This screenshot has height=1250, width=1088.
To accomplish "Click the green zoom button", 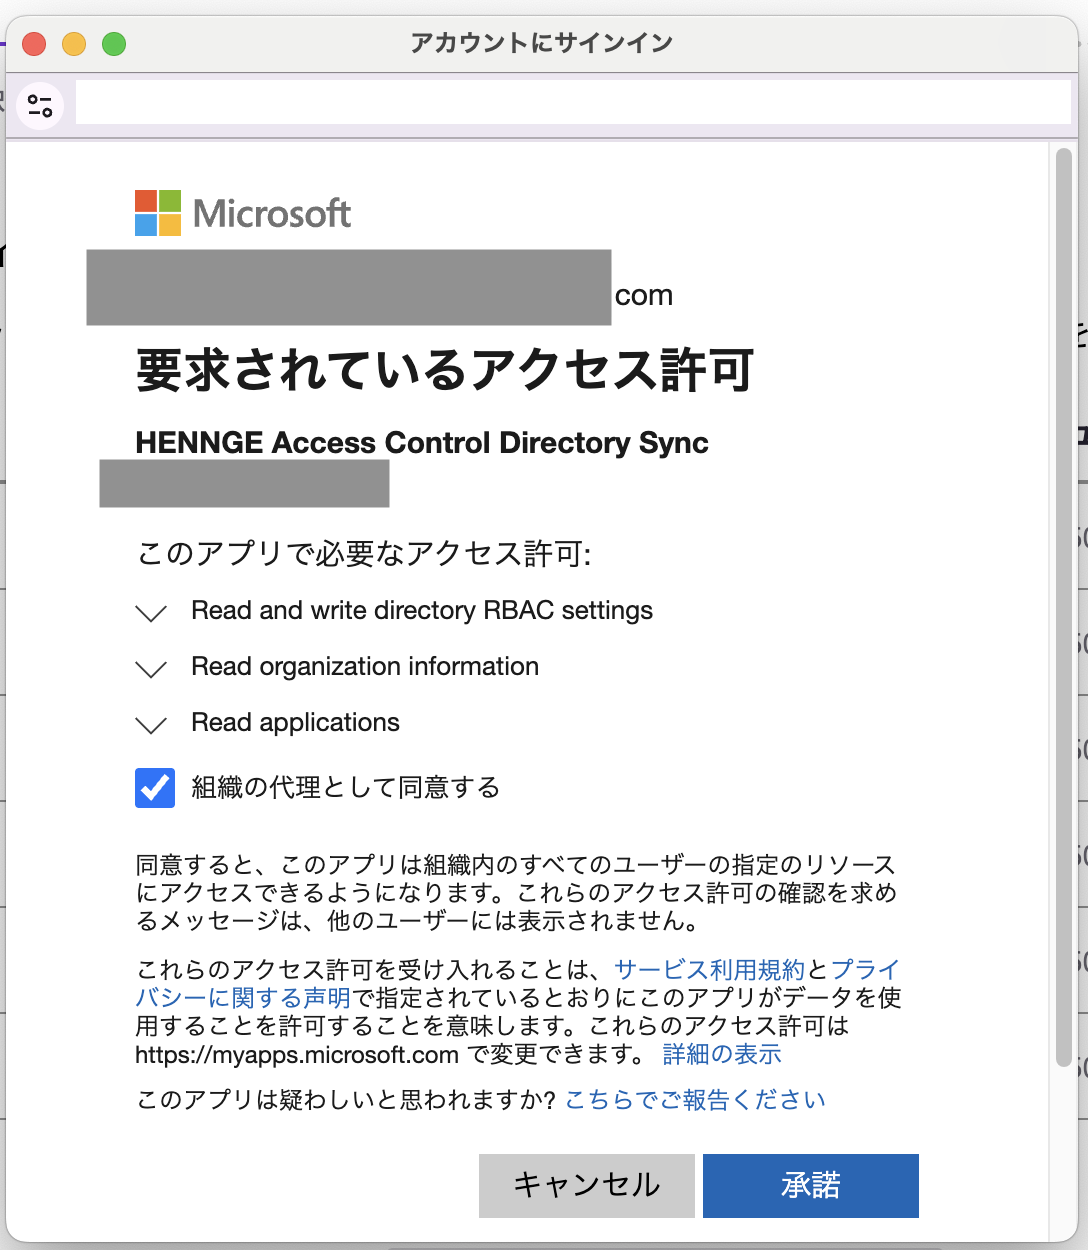I will pos(116,44).
